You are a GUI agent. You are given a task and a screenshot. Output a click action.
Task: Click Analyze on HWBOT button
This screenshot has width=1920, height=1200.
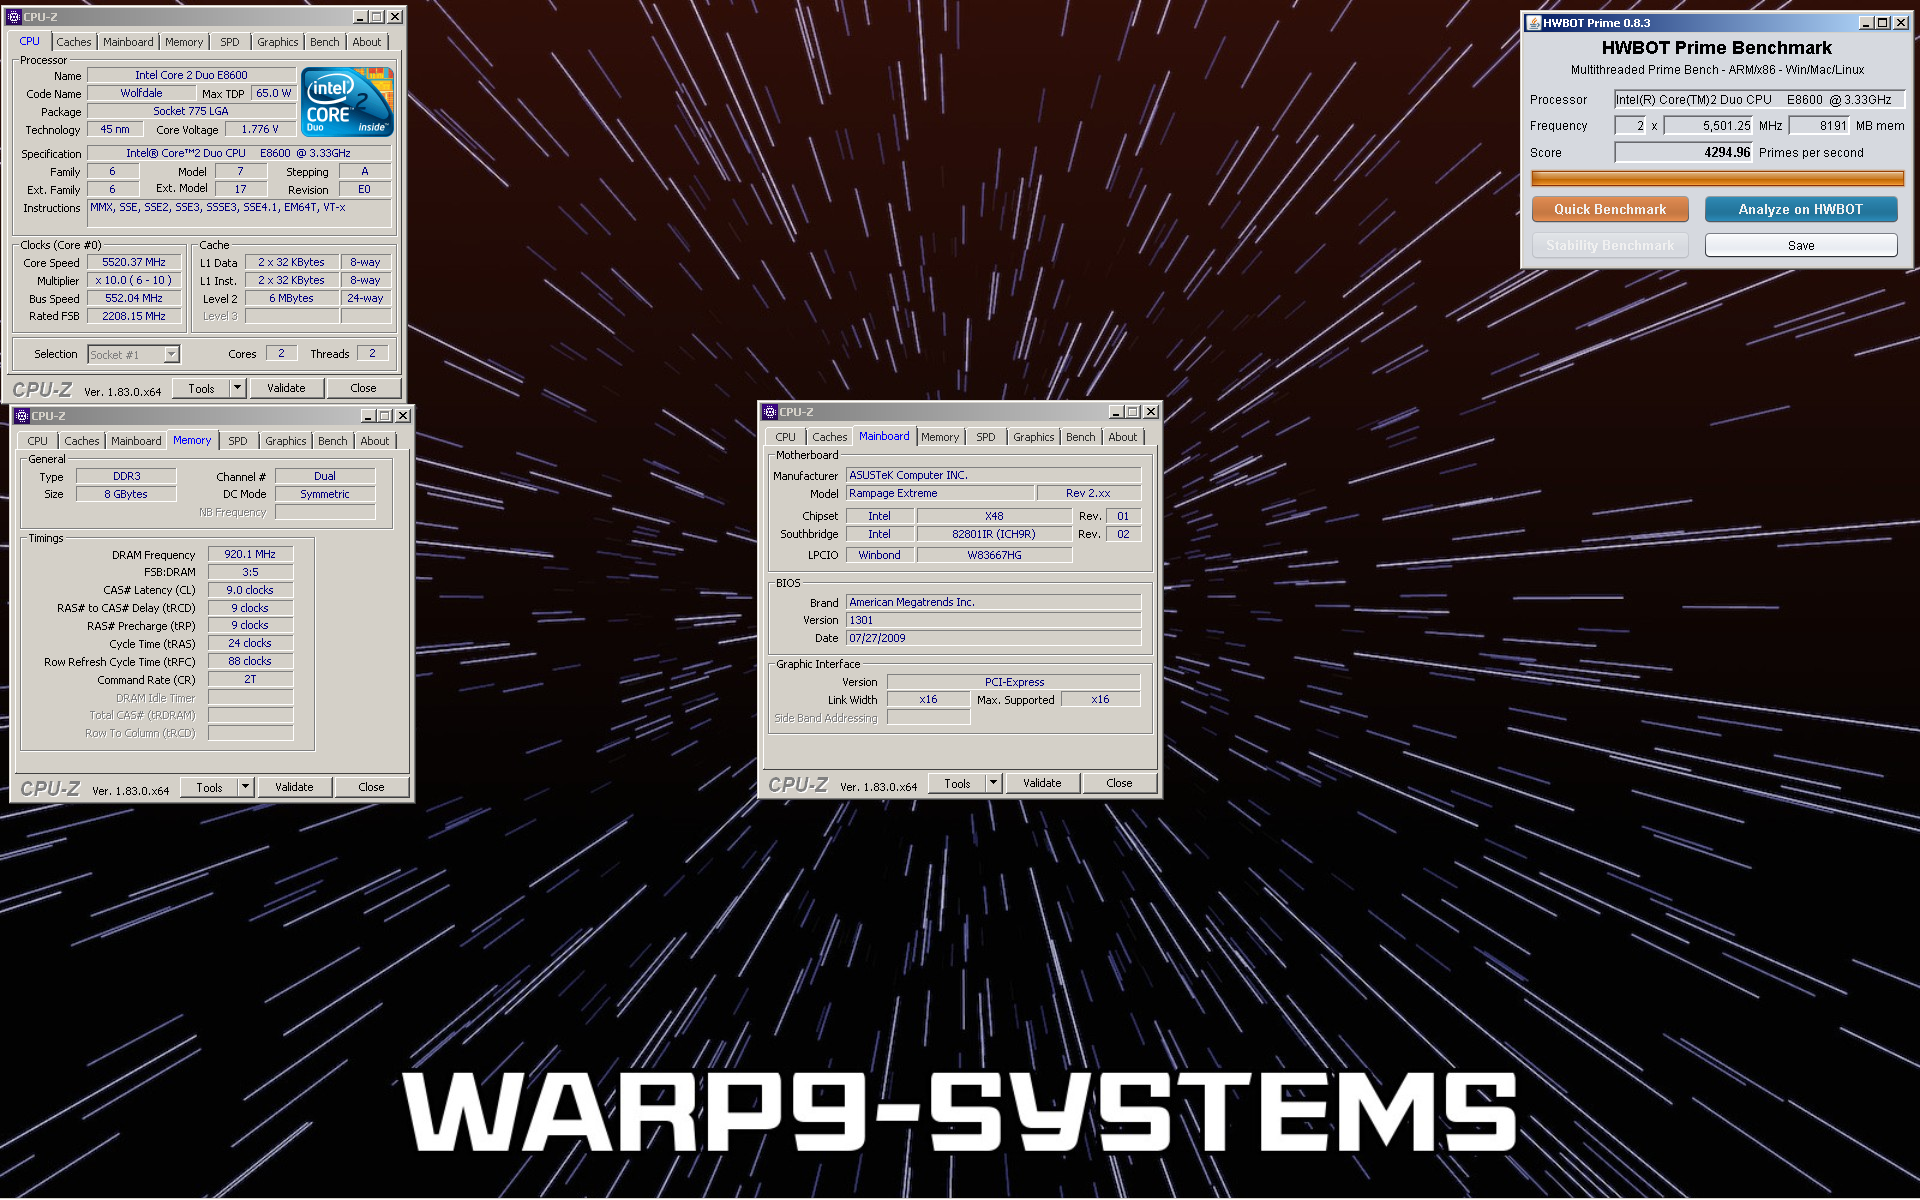tap(1801, 209)
